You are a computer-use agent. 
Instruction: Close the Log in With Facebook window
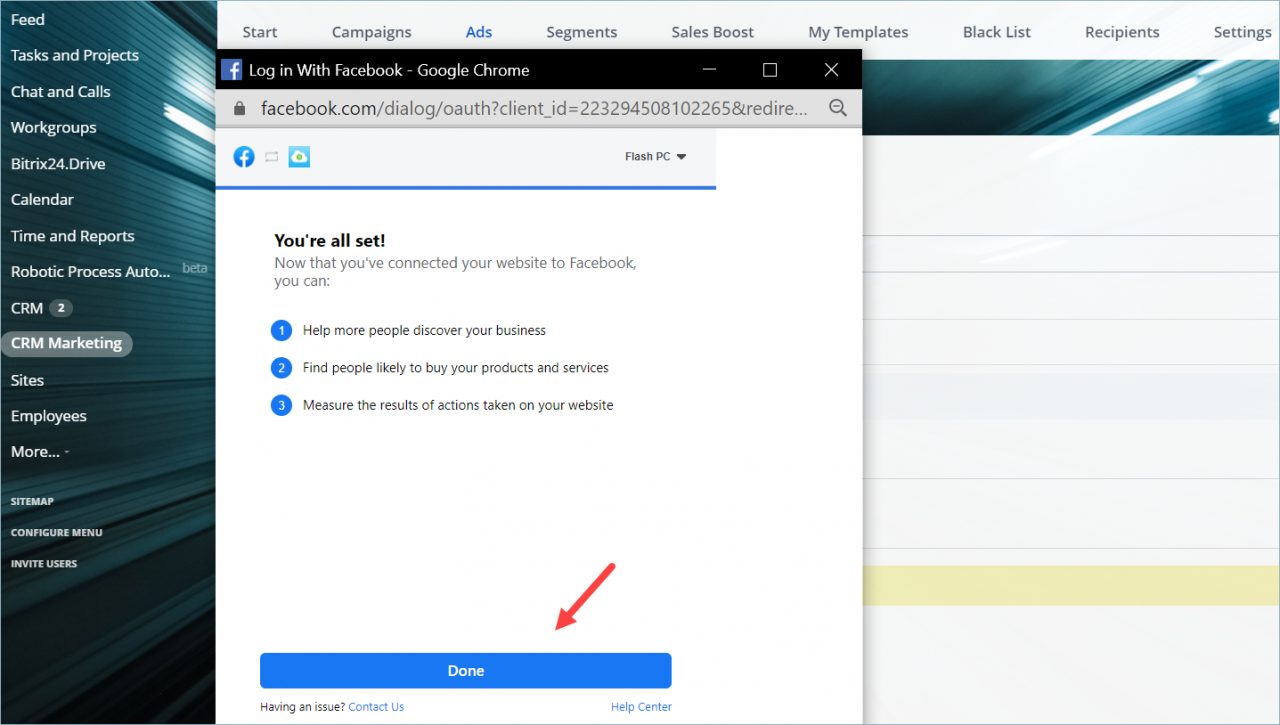click(x=831, y=70)
